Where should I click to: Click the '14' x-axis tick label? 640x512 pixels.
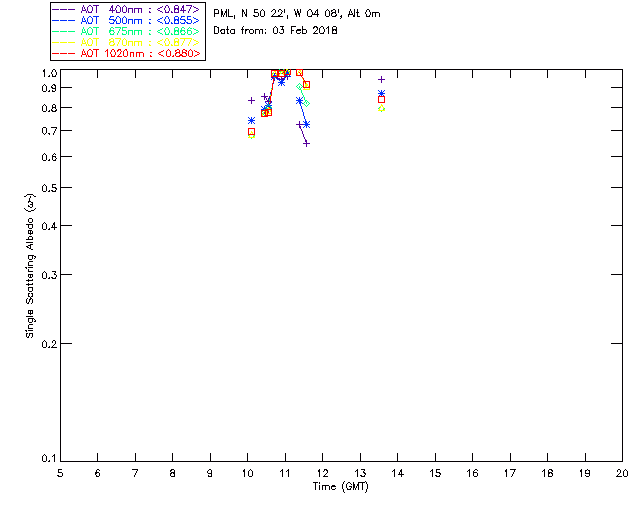(398, 473)
